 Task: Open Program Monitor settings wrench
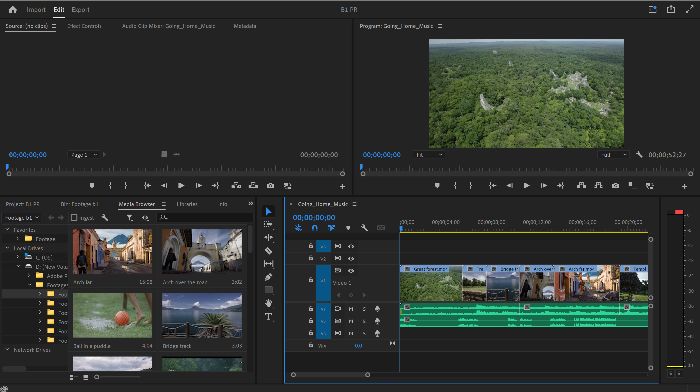tap(639, 154)
